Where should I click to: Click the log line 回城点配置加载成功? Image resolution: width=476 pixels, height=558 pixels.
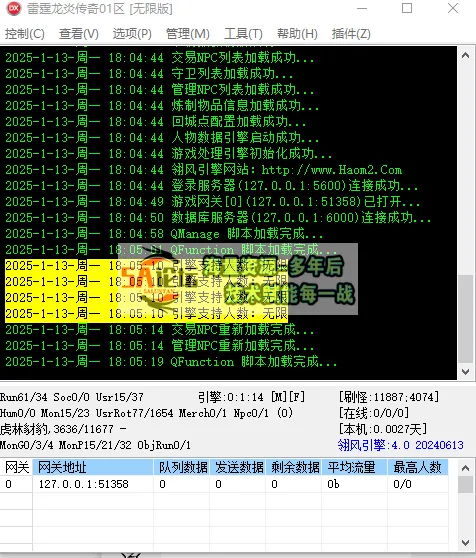[155, 122]
